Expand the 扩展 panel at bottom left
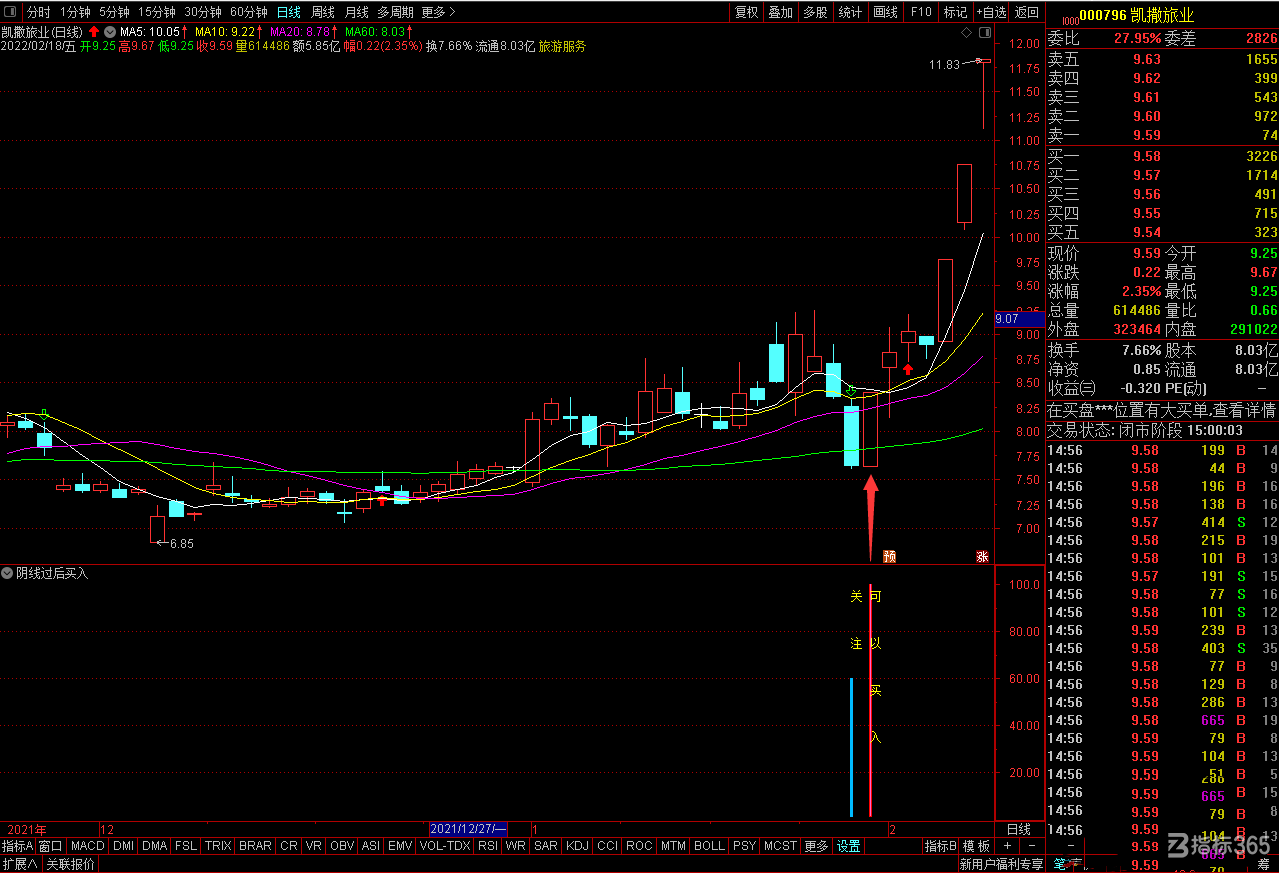This screenshot has height=873, width=1279. pyautogui.click(x=20, y=864)
